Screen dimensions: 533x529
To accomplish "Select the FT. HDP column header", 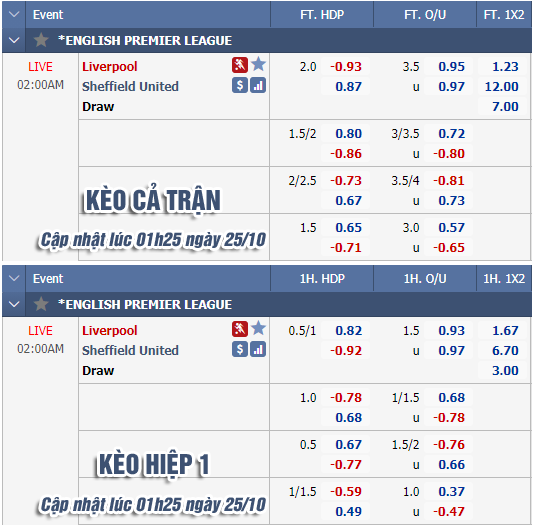I will (322, 15).
